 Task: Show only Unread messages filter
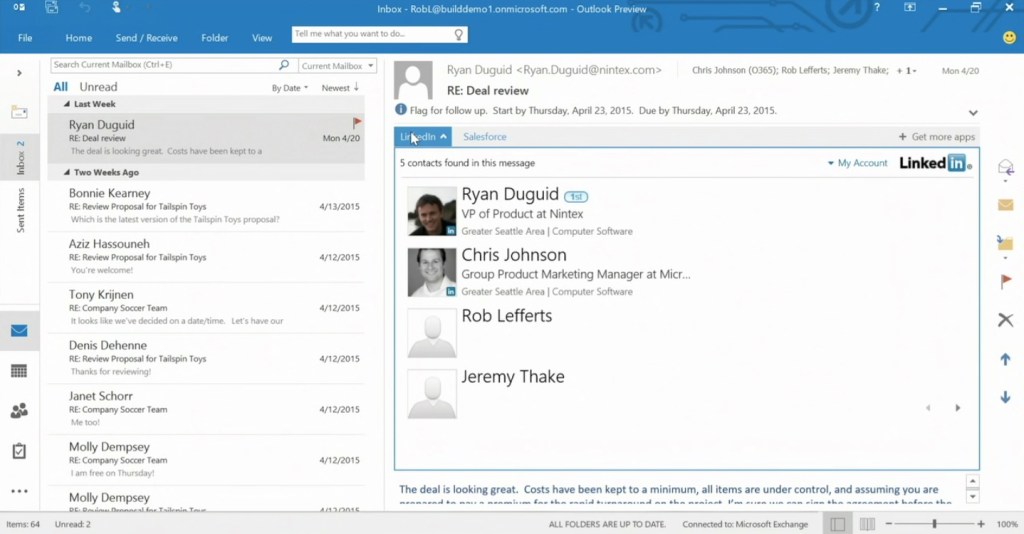click(x=98, y=87)
